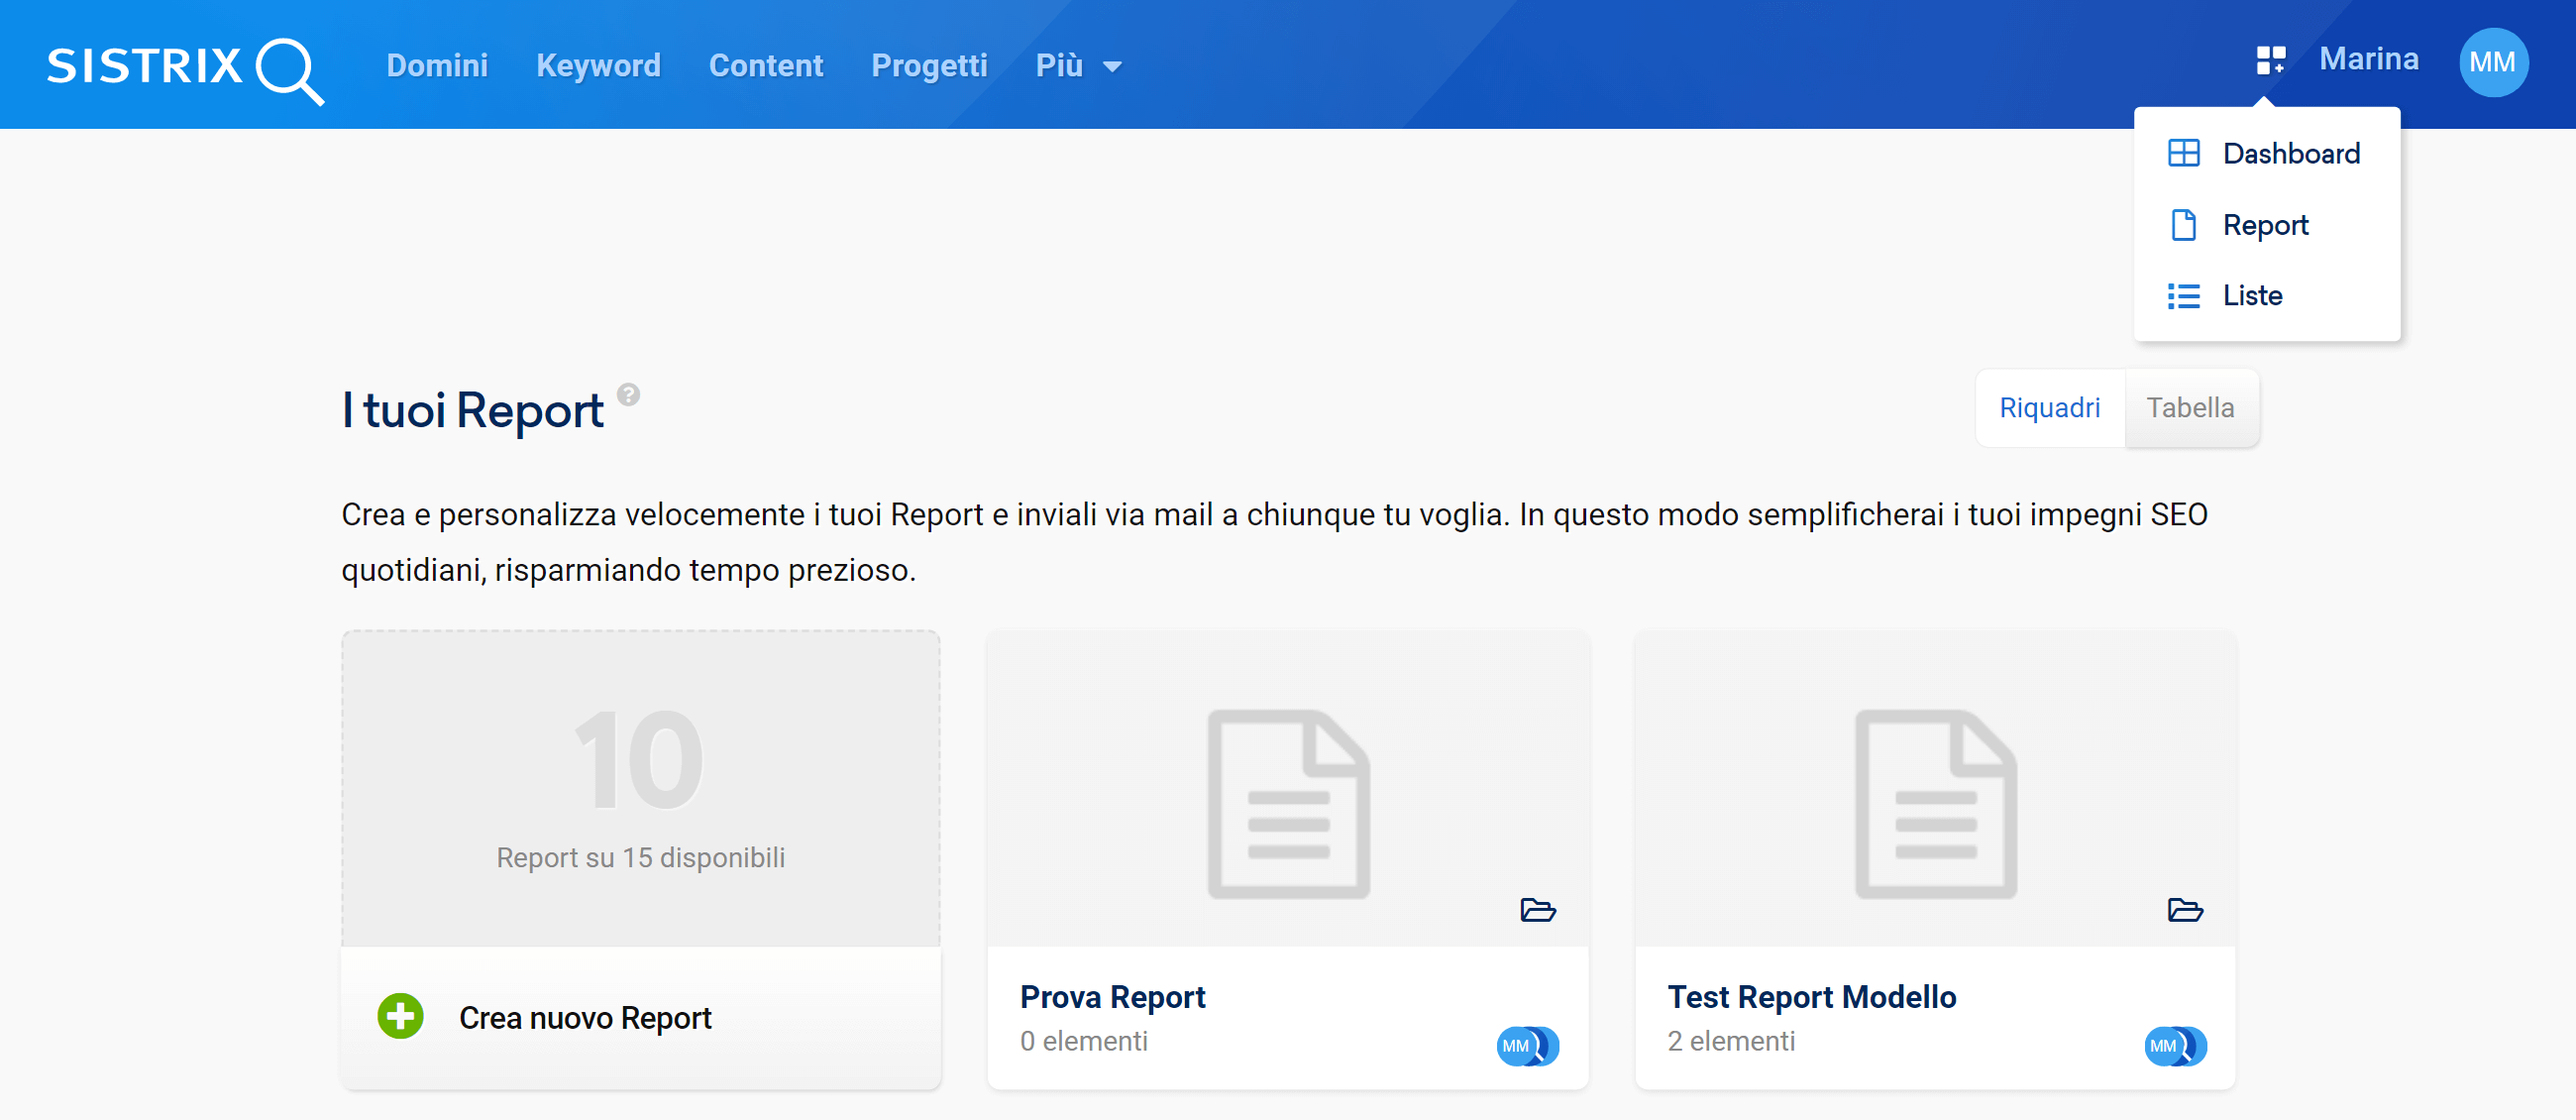Click the large 10 report counter

pos(640,759)
